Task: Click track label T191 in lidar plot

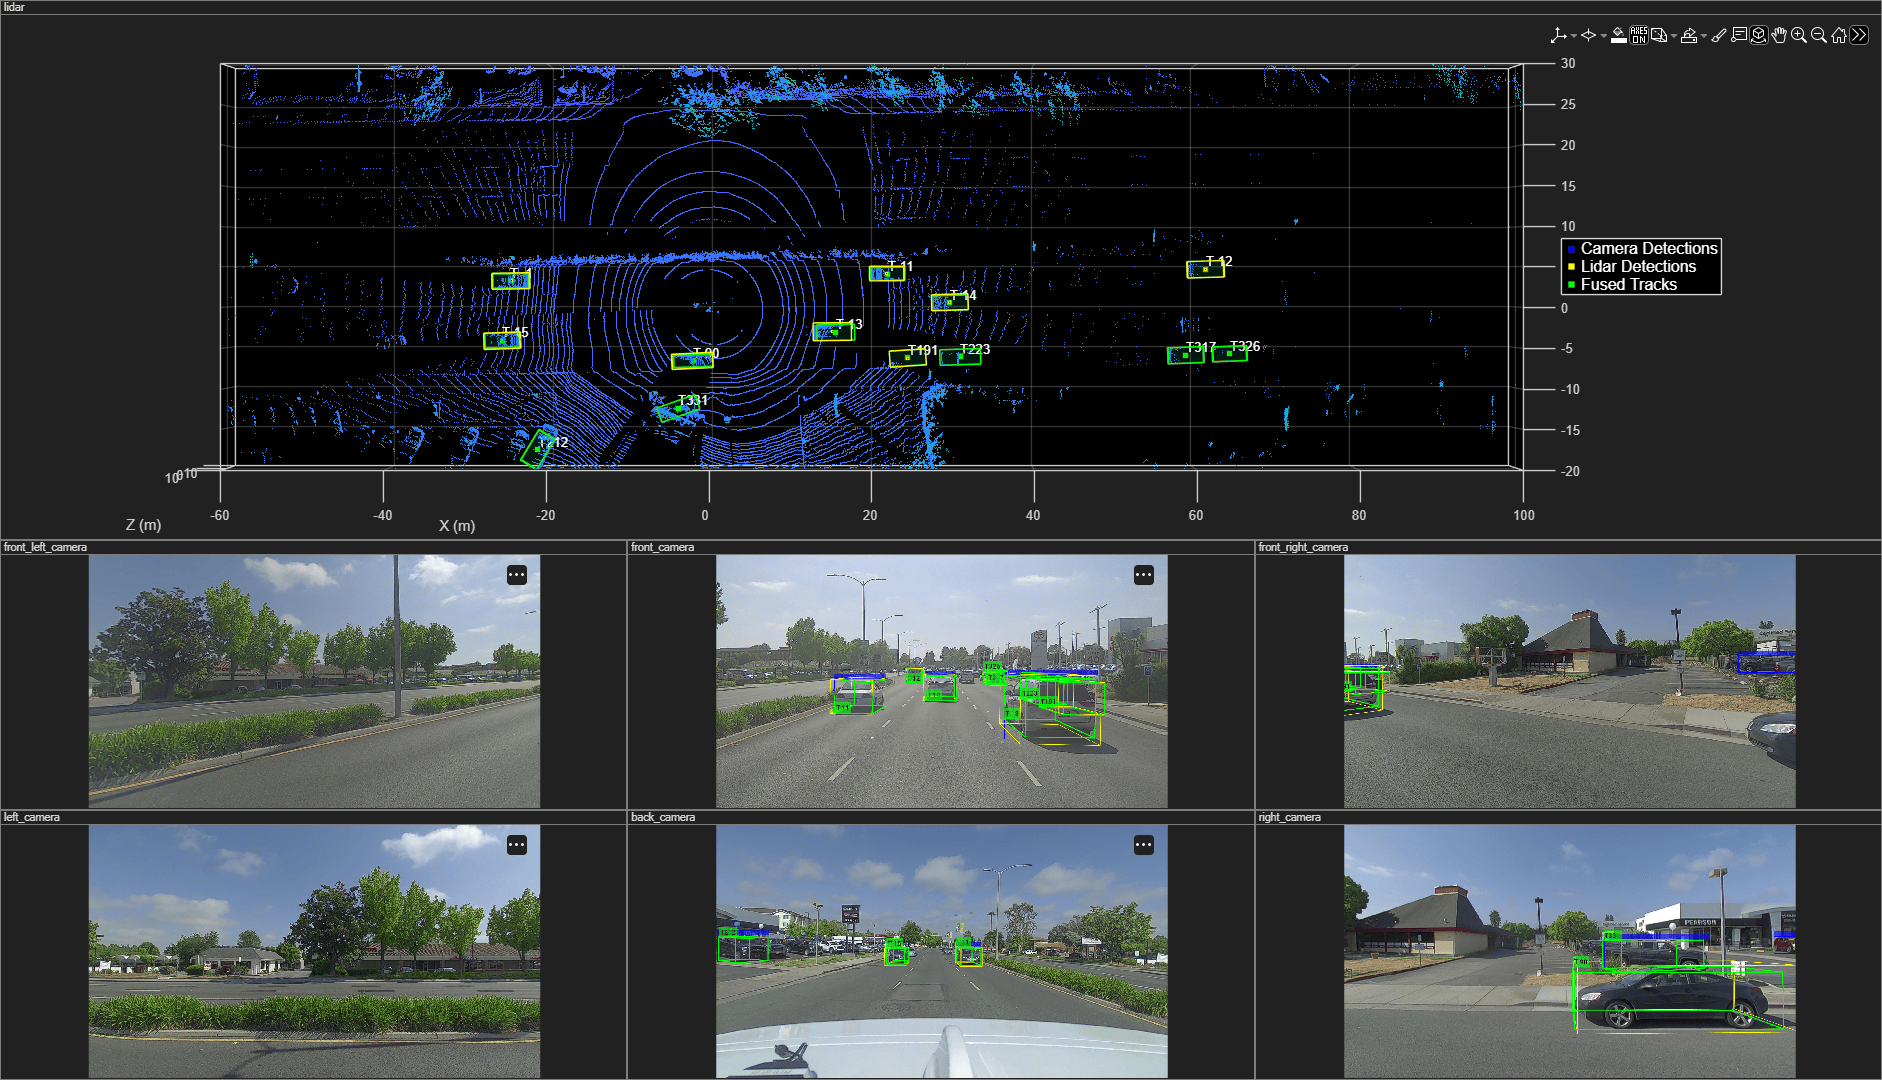Action: pos(923,350)
